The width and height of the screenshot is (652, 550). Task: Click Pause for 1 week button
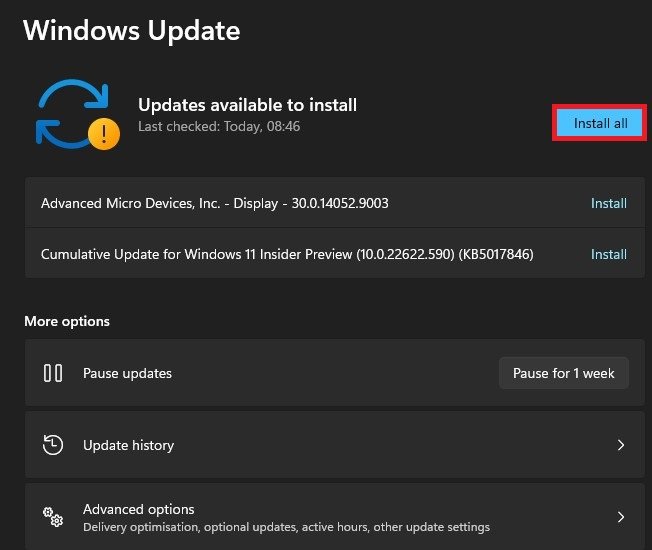click(x=563, y=373)
